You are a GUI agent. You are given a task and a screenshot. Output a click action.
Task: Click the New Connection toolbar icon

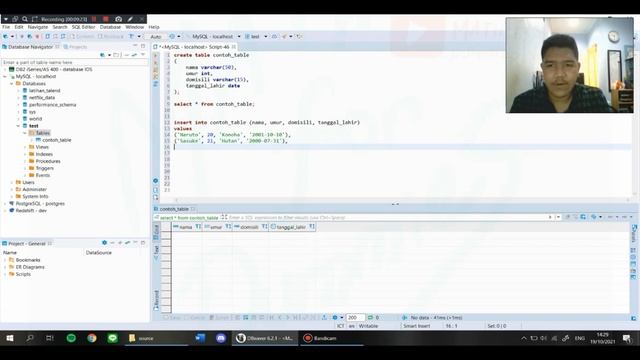tap(6, 36)
